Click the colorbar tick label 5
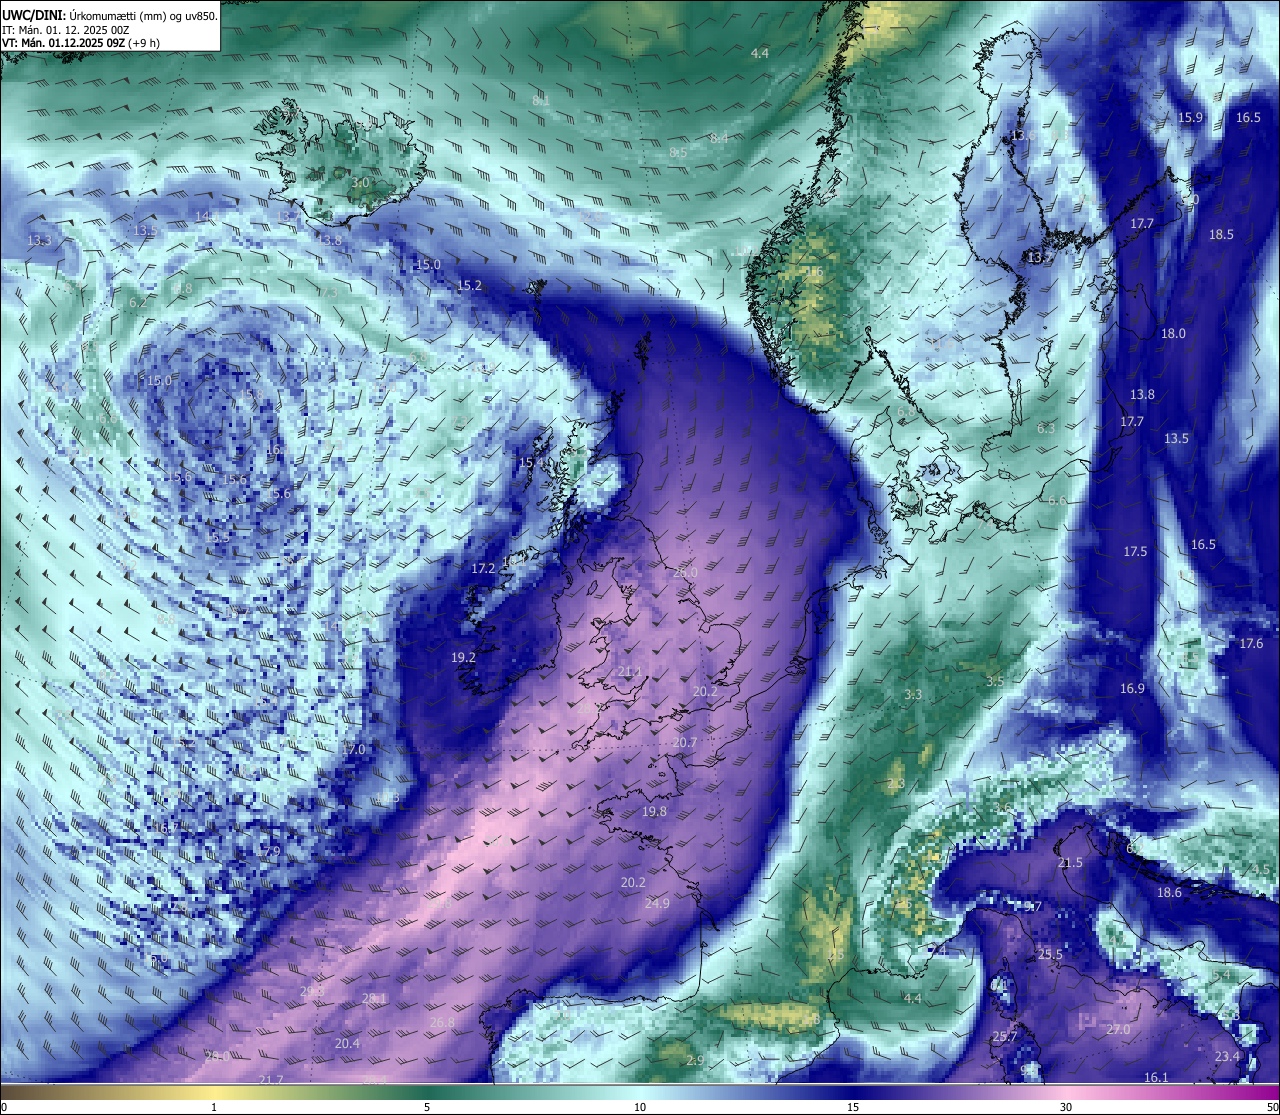Image resolution: width=1280 pixels, height=1115 pixels. (x=427, y=1107)
